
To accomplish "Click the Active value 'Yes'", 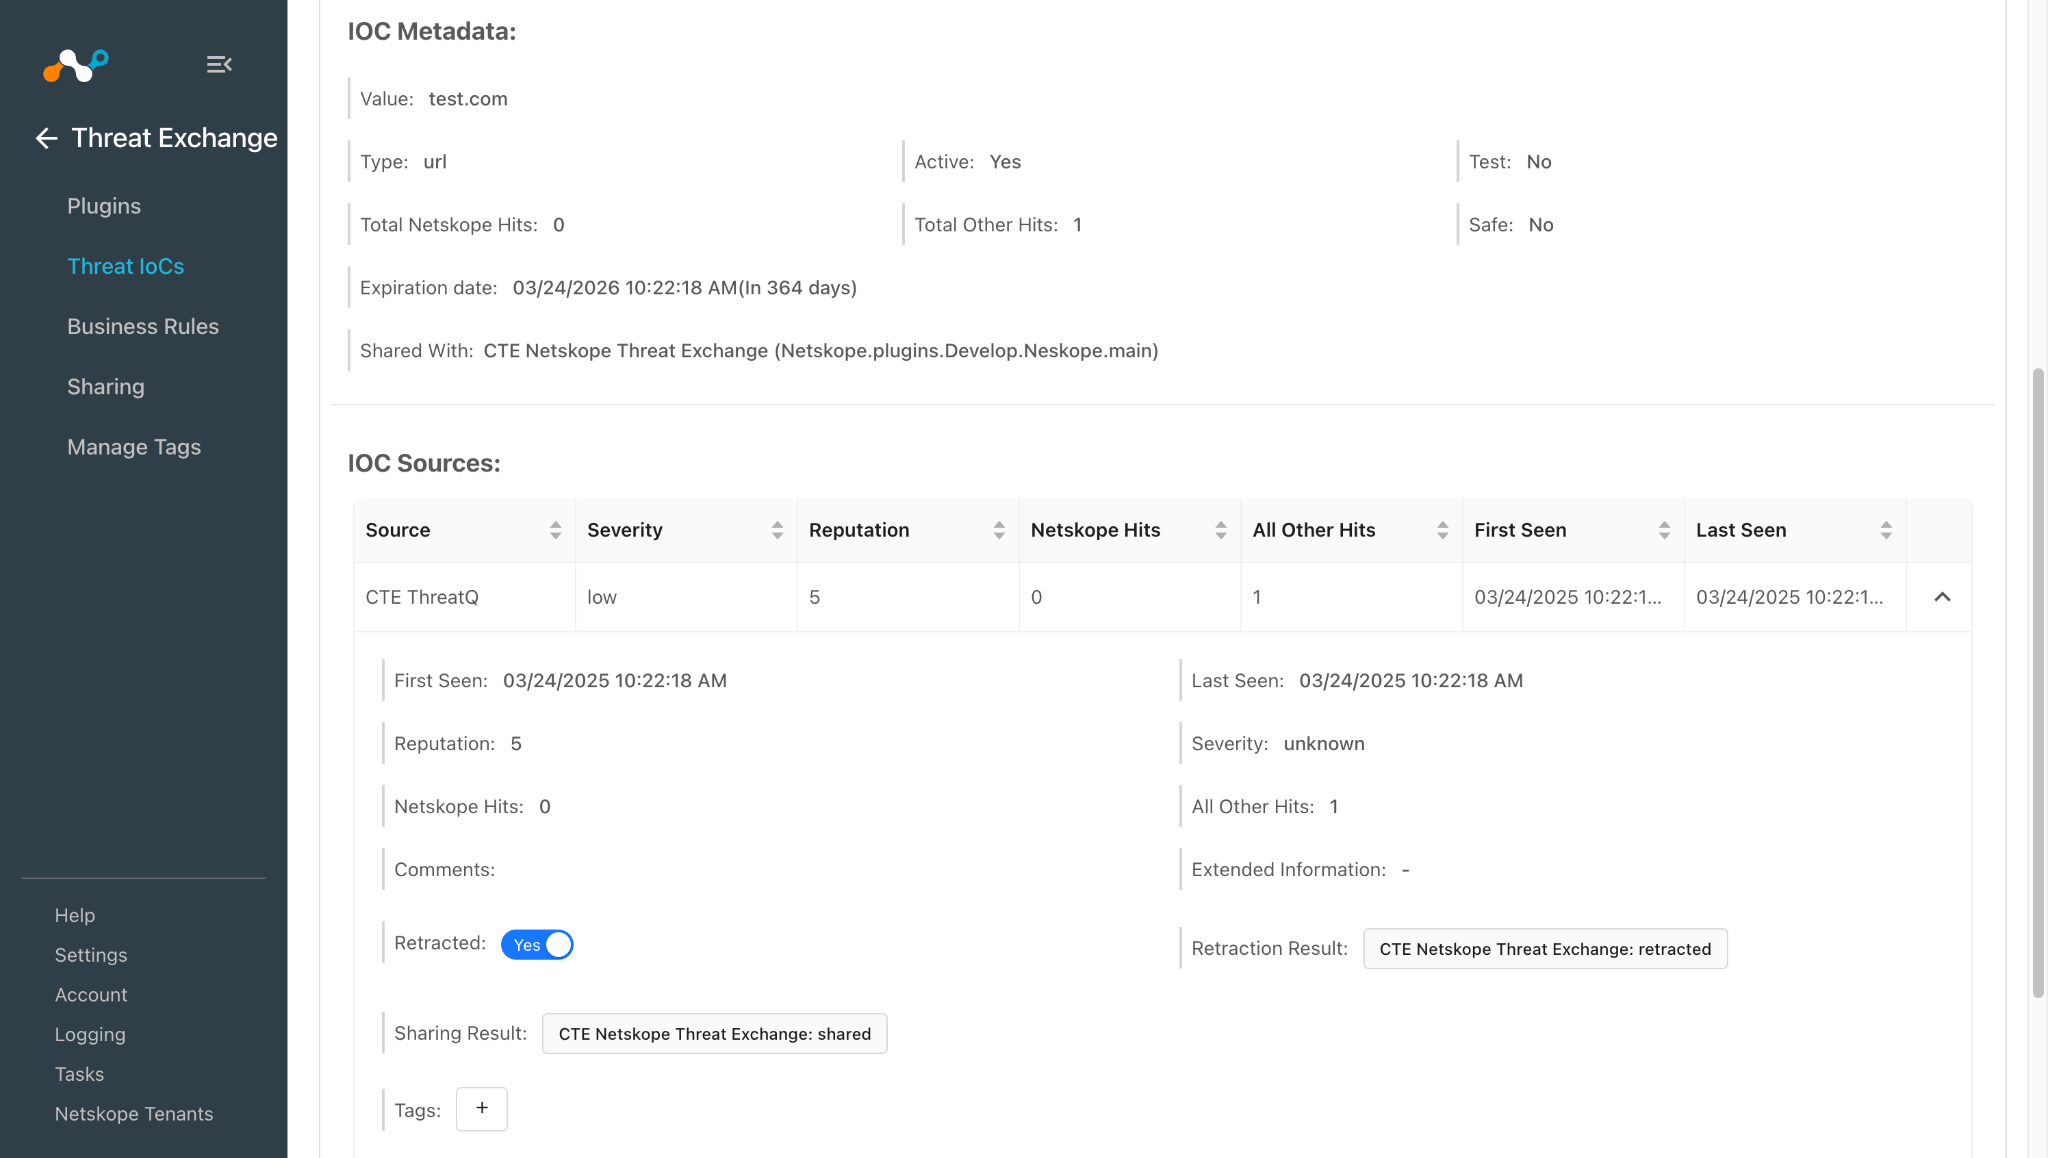I will point(1005,162).
